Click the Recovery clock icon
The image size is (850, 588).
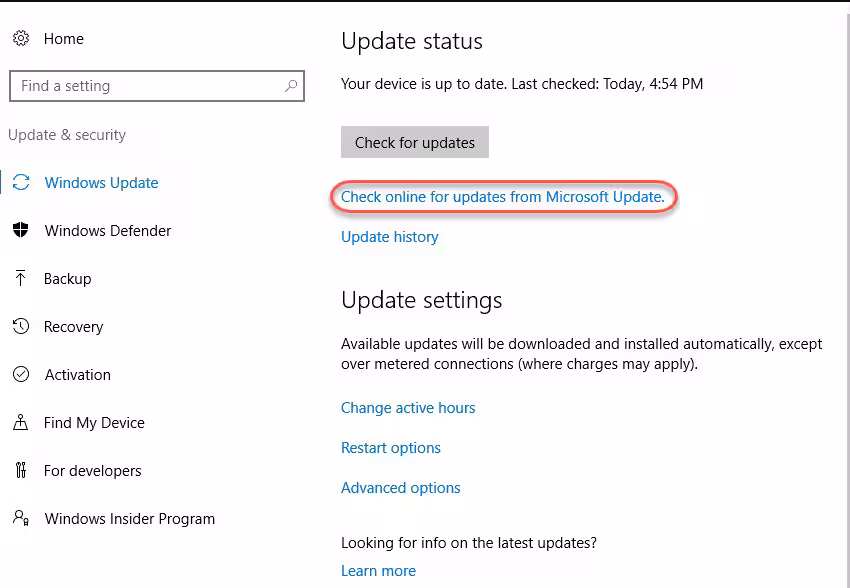21,327
